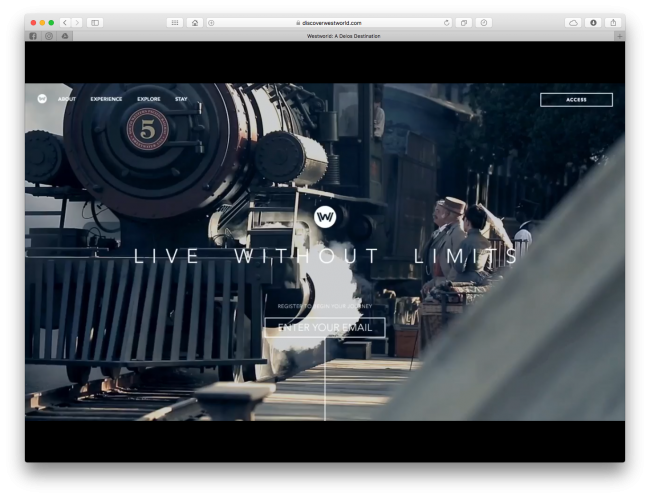This screenshot has width=650, height=498.
Task: Enter full screen with green button
Action: (x=51, y=23)
